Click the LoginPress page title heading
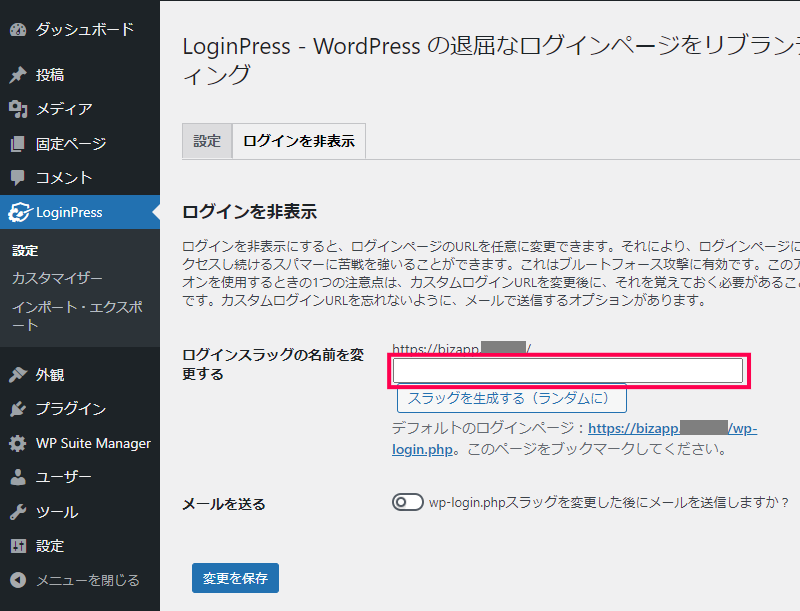800x611 pixels. click(x=491, y=60)
